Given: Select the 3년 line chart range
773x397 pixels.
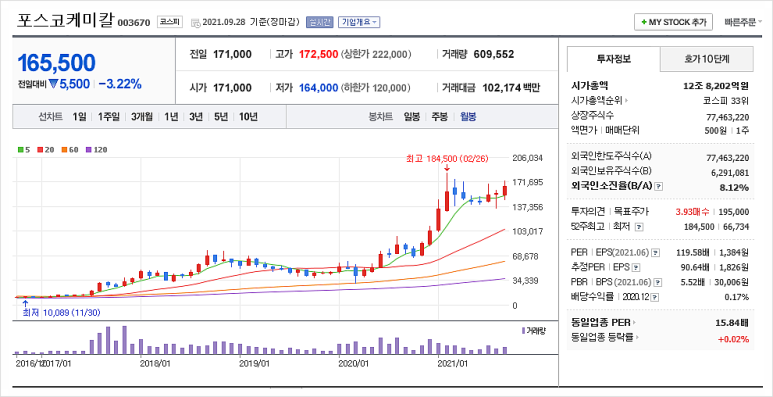Looking at the screenshot, I should coord(196,117).
